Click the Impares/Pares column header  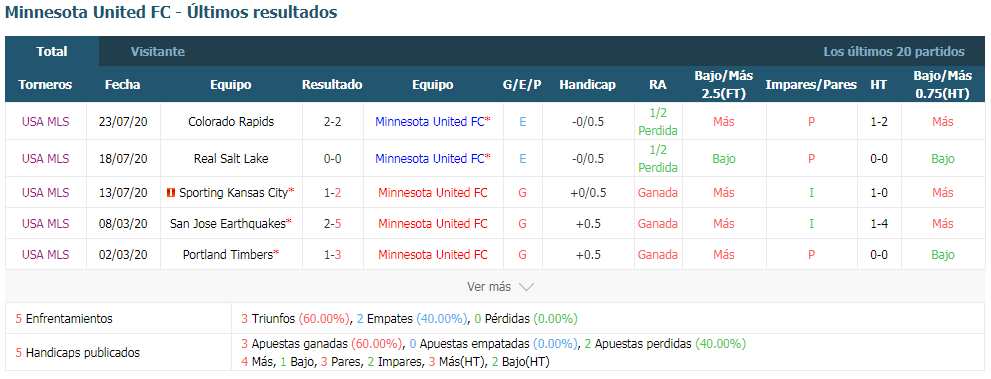coord(811,85)
